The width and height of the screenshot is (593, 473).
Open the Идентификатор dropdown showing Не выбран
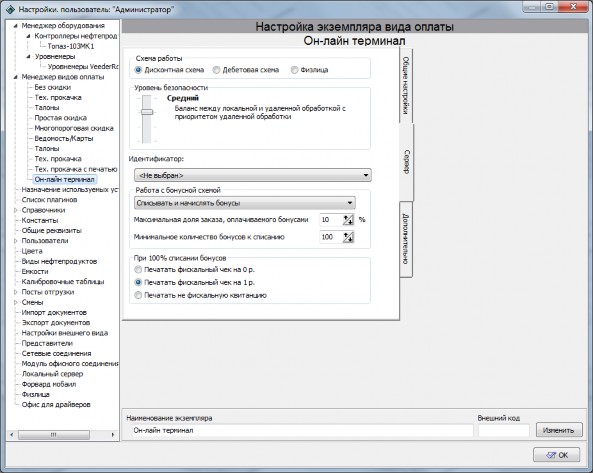(x=253, y=175)
